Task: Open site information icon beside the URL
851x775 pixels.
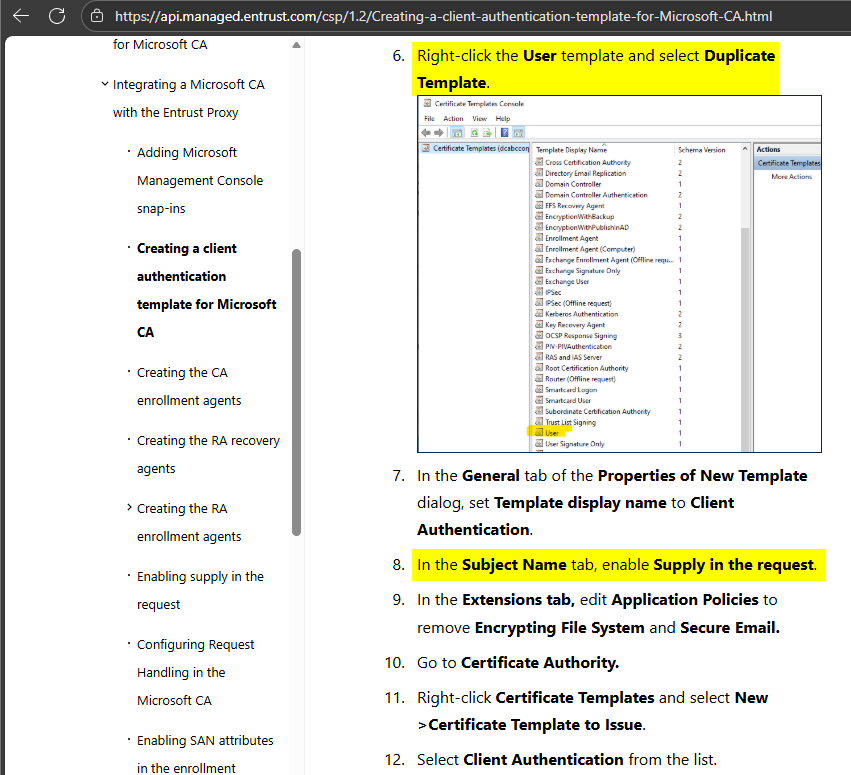Action: point(97,17)
